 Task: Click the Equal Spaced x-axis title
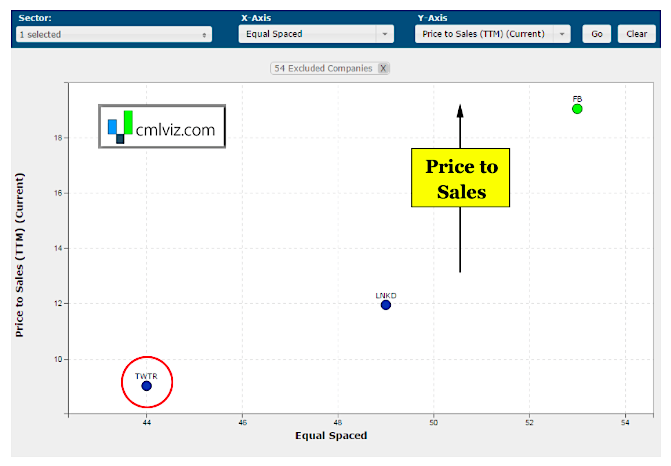331,436
